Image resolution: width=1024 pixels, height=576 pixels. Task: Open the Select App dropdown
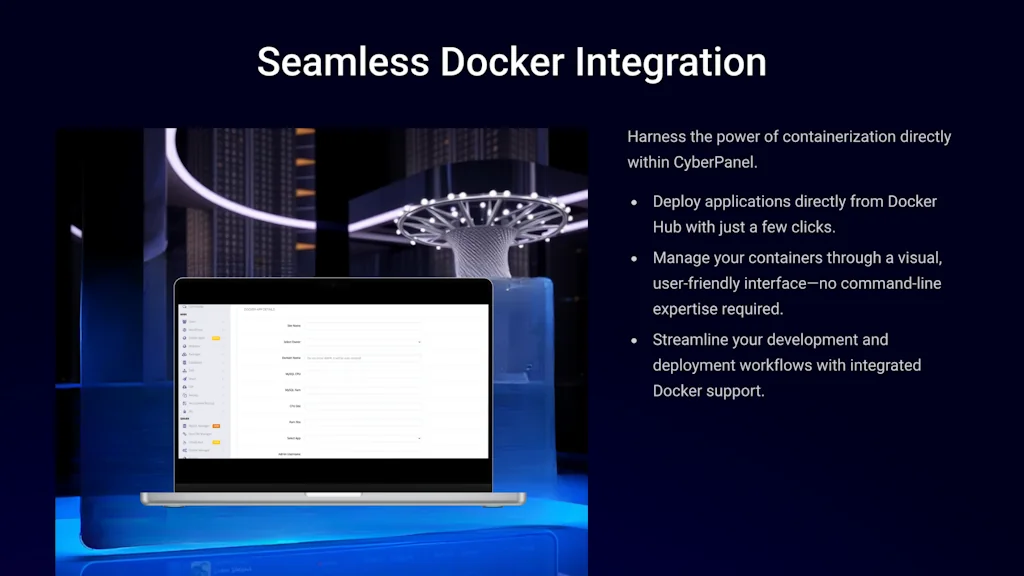click(x=363, y=438)
